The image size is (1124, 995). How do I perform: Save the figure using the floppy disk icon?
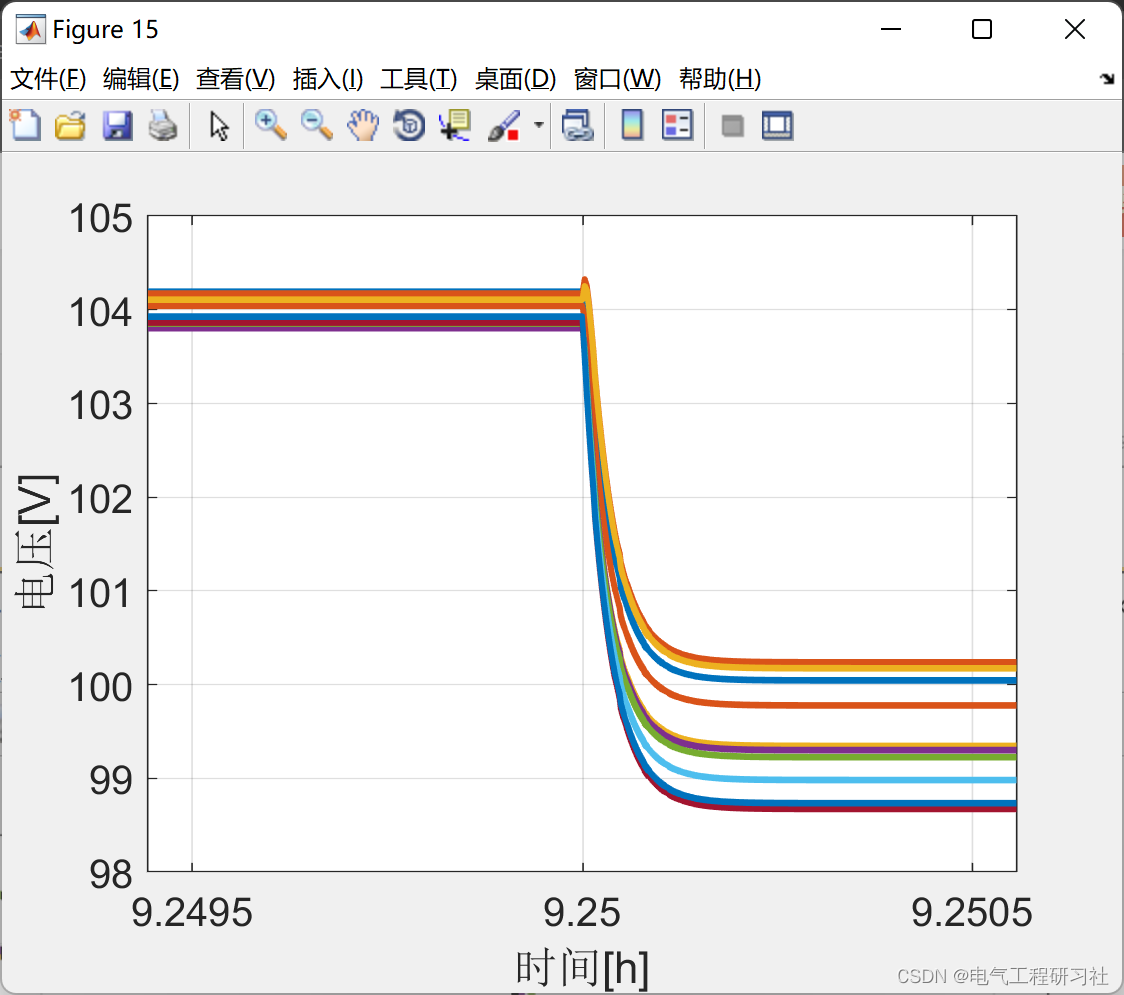(x=117, y=126)
